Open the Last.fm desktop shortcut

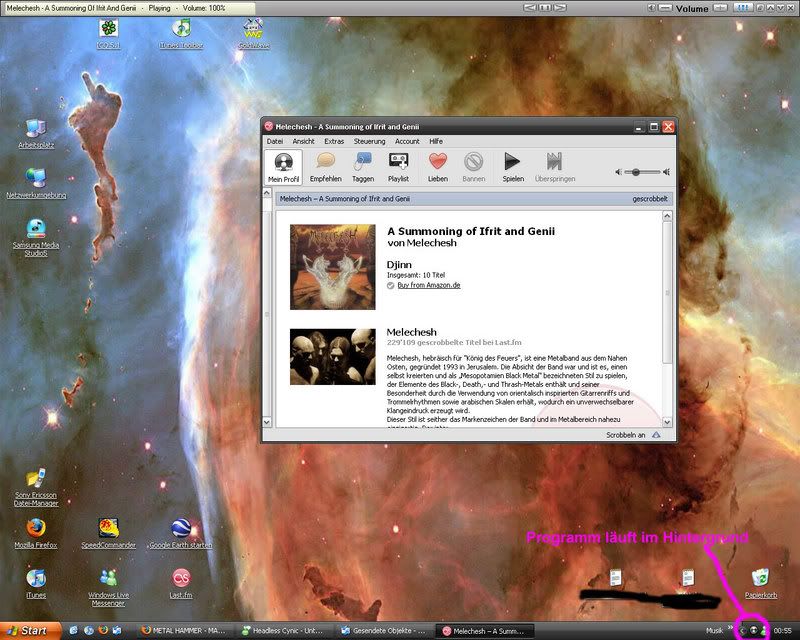tap(181, 583)
